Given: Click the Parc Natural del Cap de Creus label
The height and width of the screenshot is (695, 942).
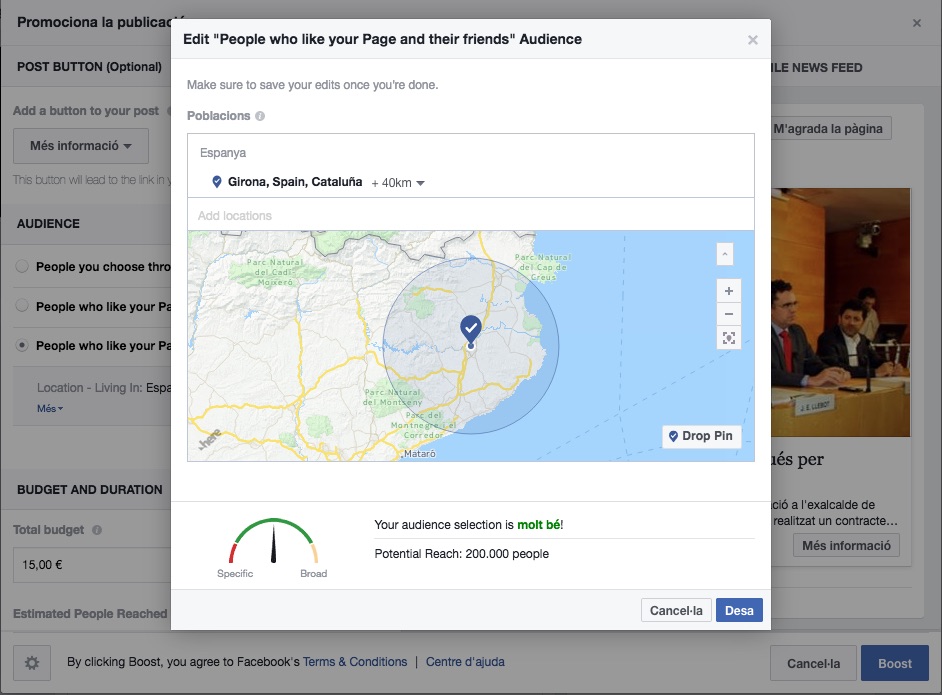Looking at the screenshot, I should [x=543, y=267].
